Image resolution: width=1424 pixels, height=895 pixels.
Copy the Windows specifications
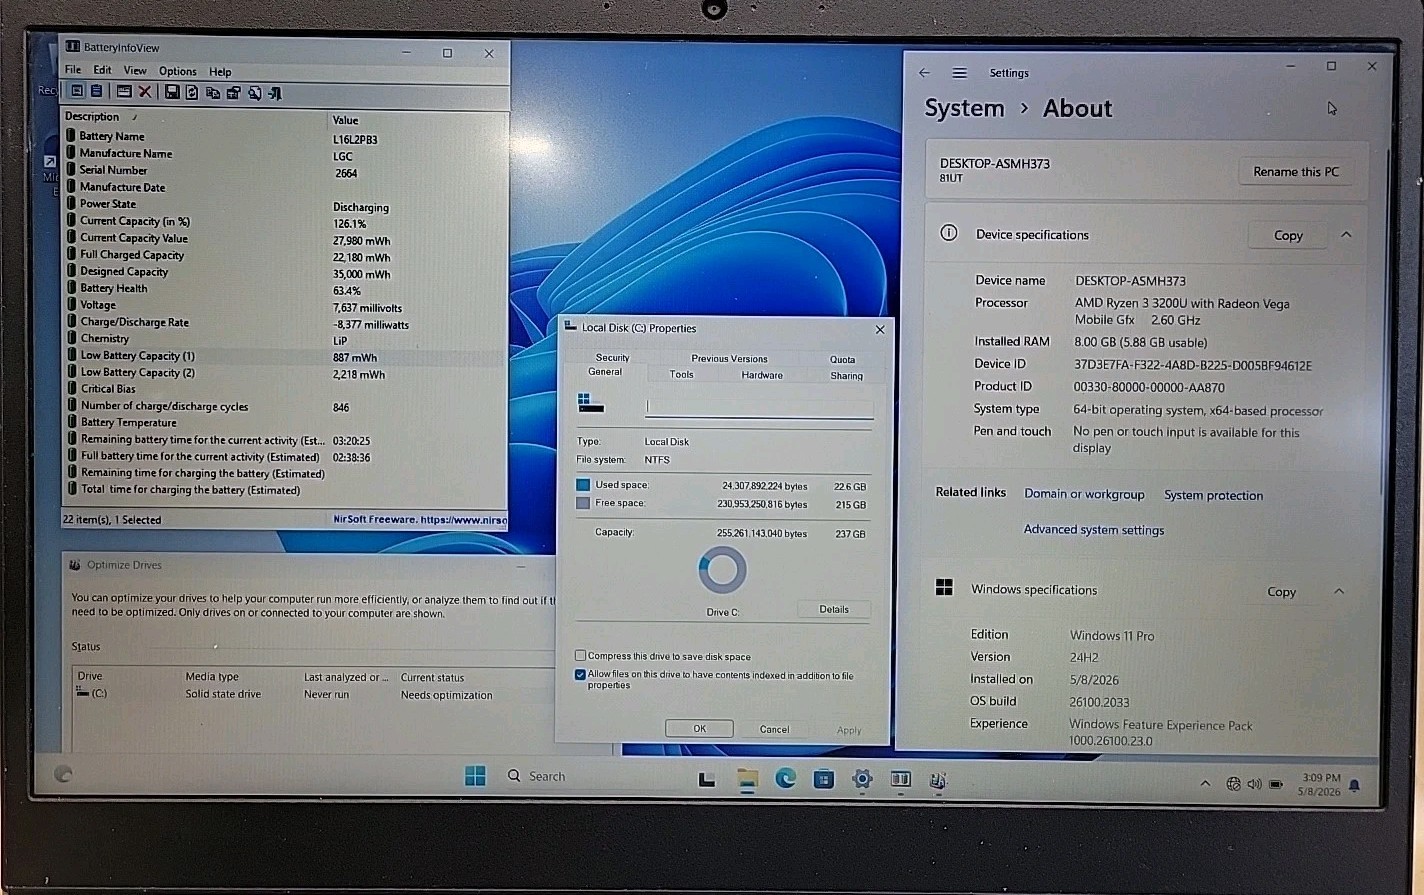[1281, 591]
